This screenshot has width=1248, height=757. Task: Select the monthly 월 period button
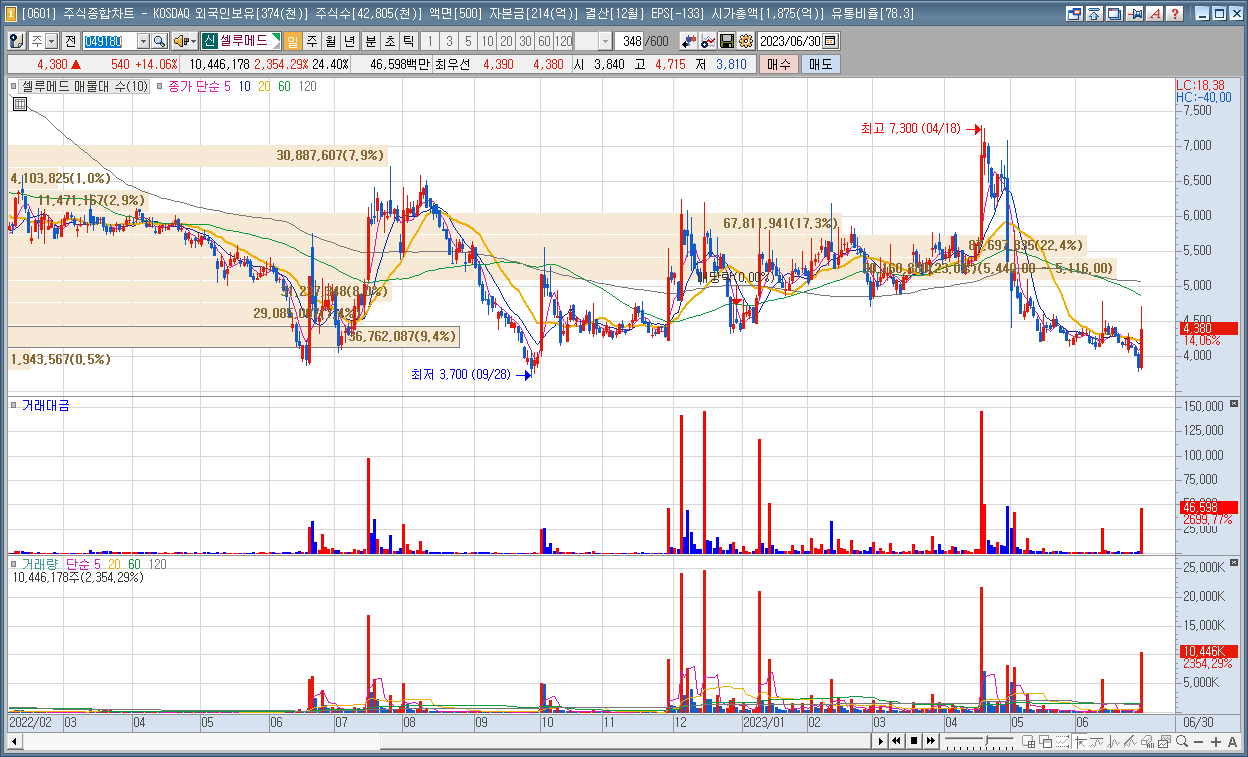point(331,41)
